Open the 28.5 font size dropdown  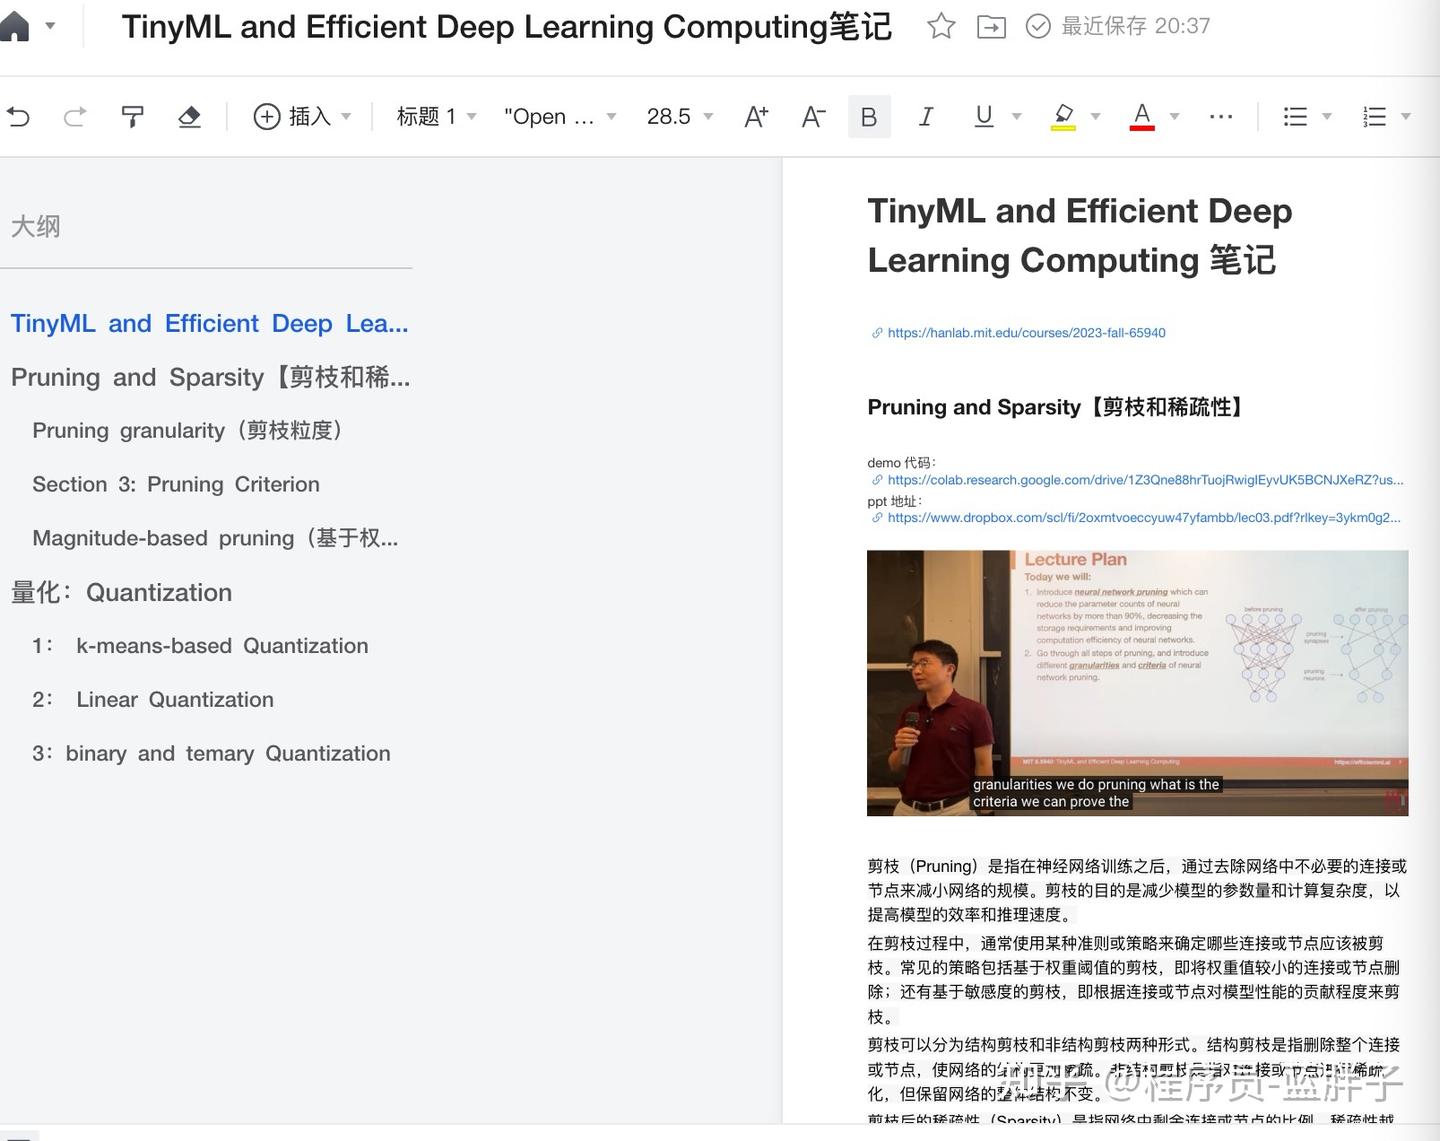(x=680, y=117)
